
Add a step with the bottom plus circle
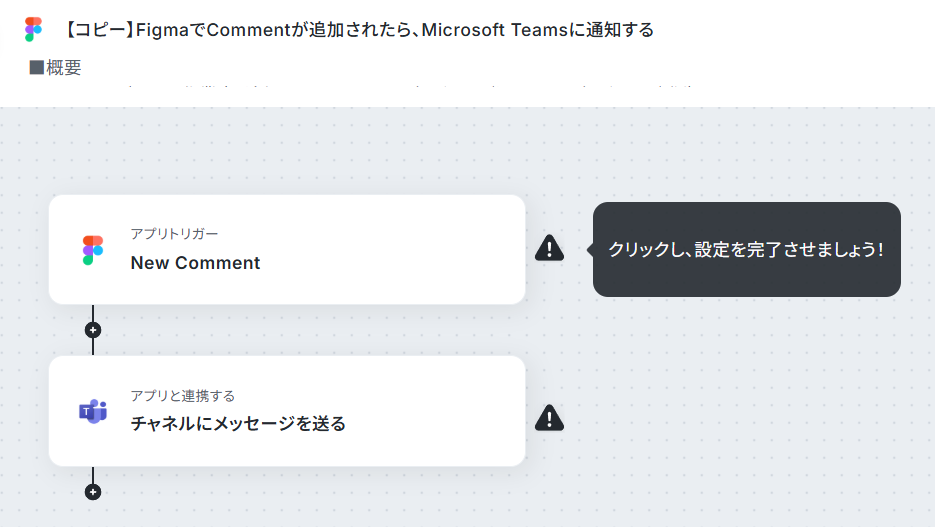pyautogui.click(x=92, y=492)
